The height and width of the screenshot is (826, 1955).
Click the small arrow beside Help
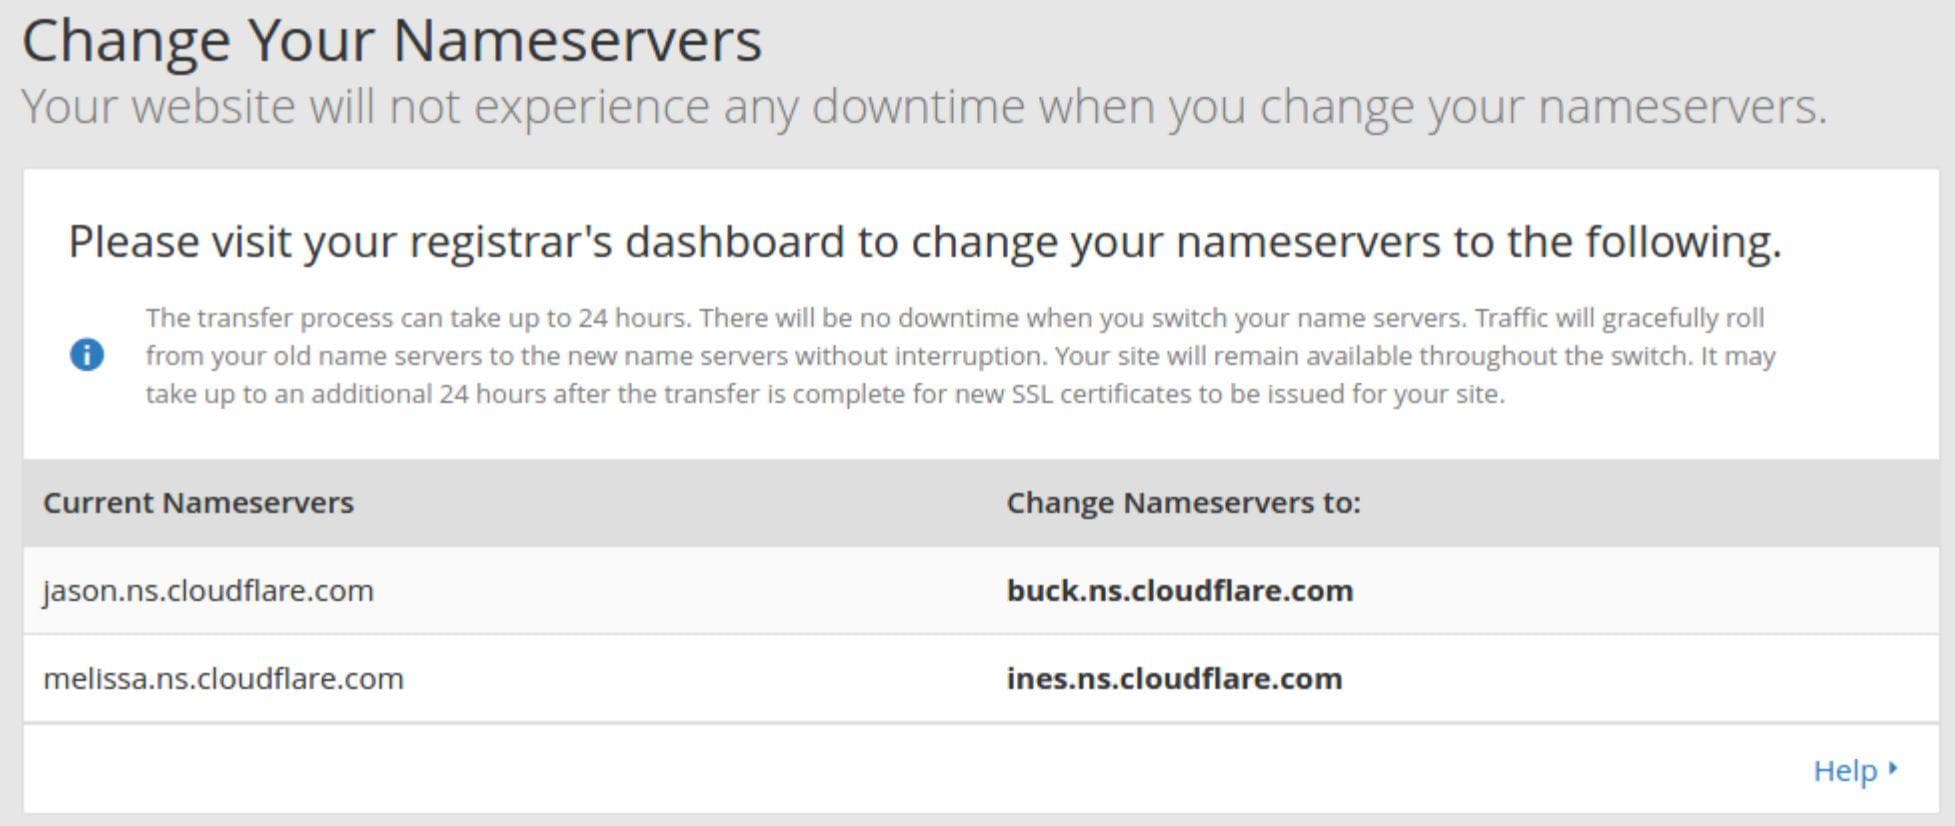(x=1893, y=769)
